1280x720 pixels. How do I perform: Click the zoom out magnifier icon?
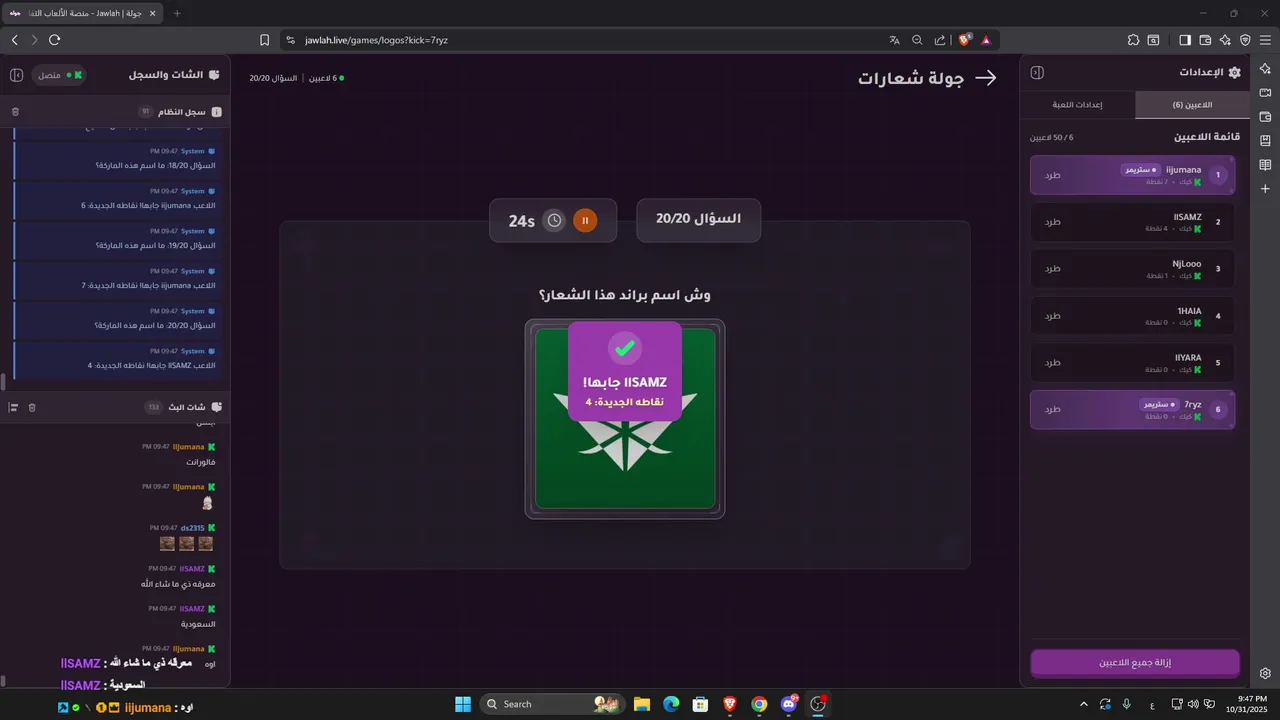click(x=917, y=40)
